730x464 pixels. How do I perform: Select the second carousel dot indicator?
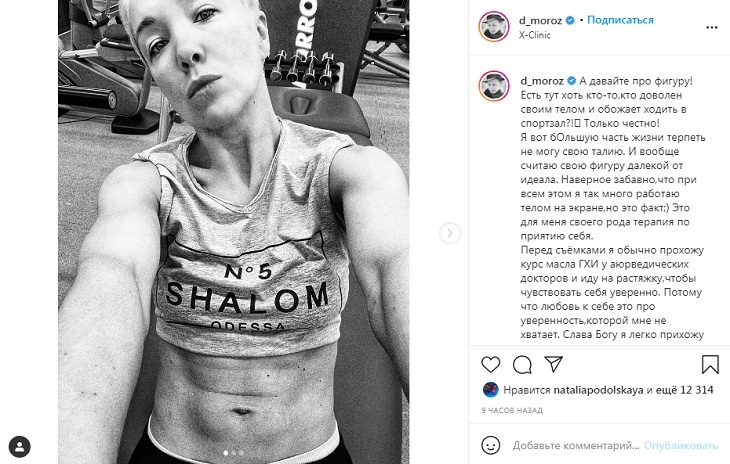tap(234, 452)
